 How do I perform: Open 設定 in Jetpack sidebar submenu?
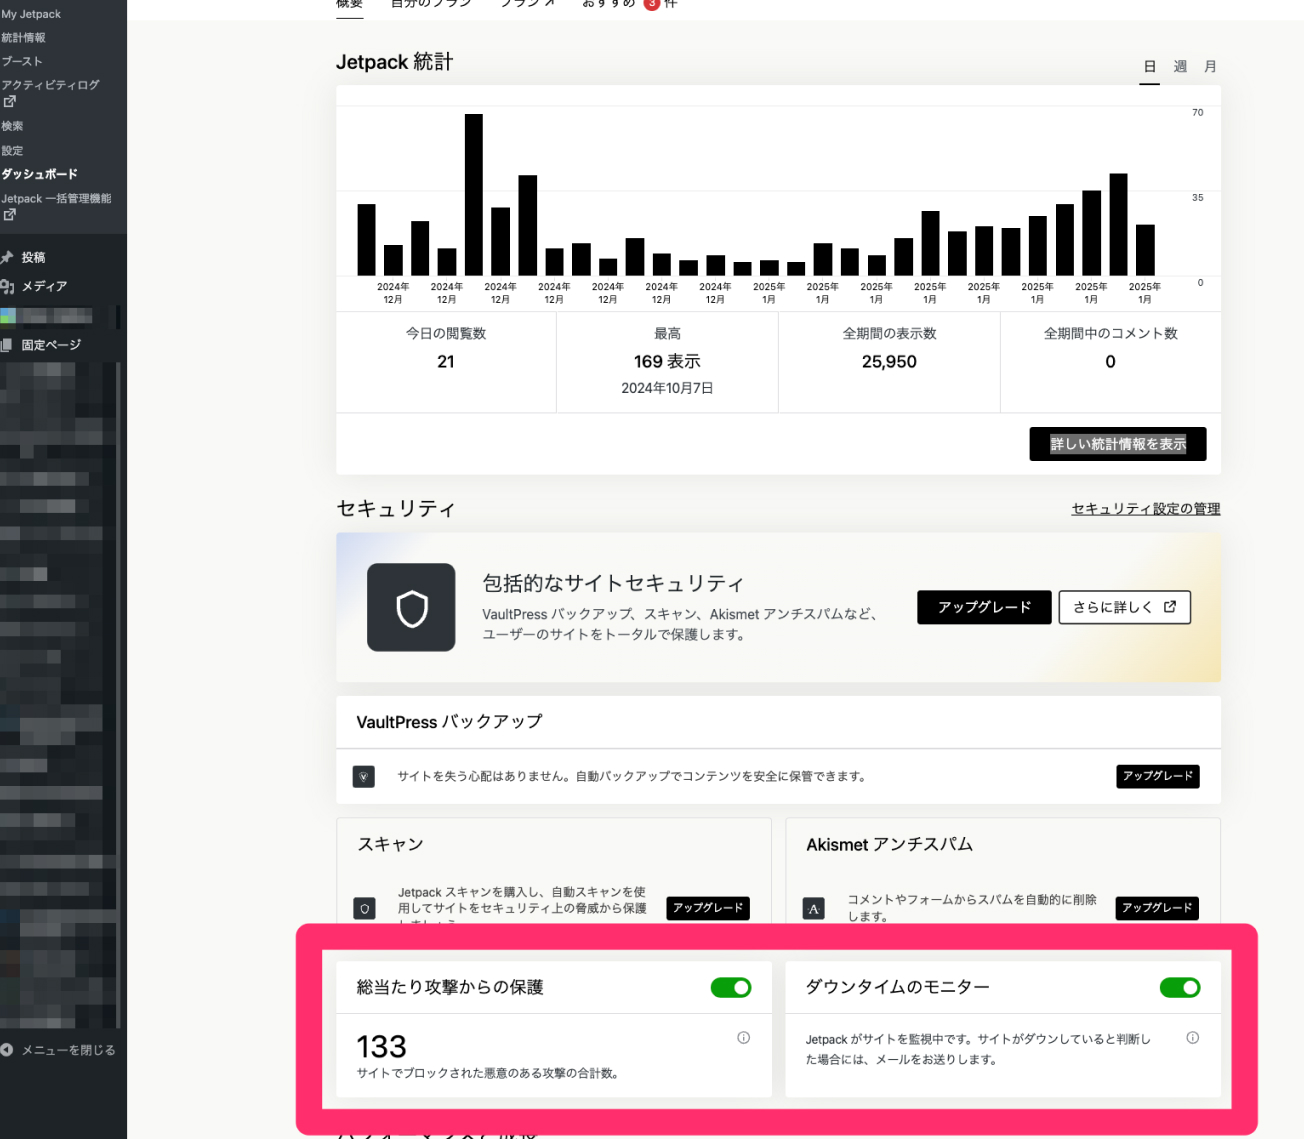coord(12,150)
